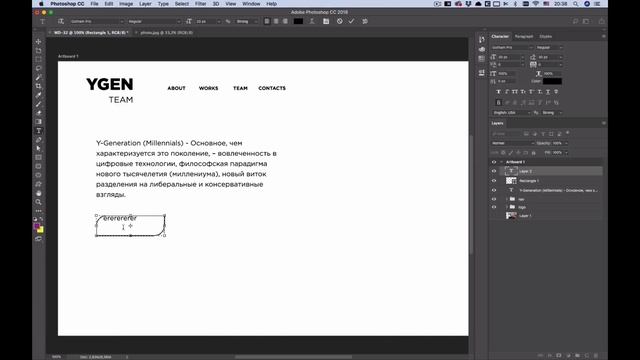The height and width of the screenshot is (360, 640).
Task: Hide the logo group layer
Action: [494, 207]
